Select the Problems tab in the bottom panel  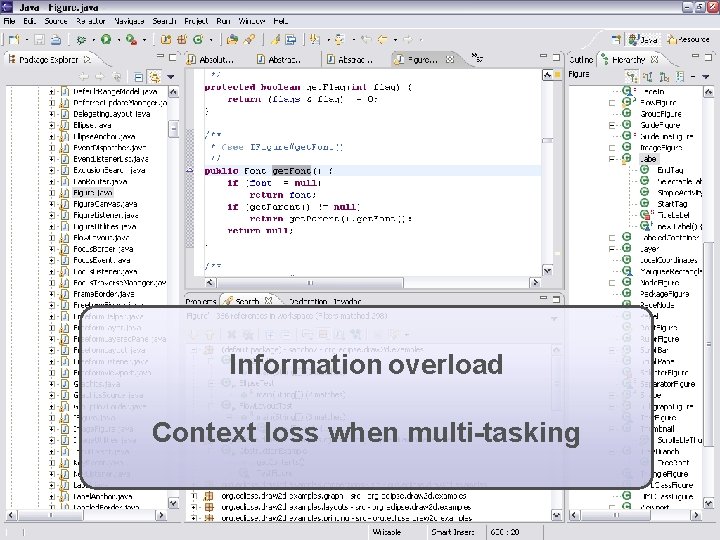201,302
